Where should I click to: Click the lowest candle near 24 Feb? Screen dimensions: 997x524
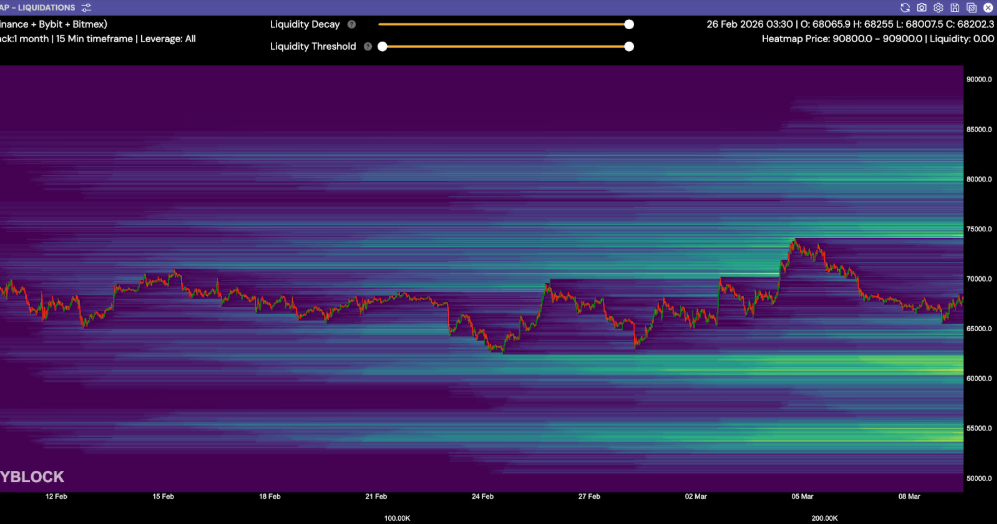click(503, 349)
